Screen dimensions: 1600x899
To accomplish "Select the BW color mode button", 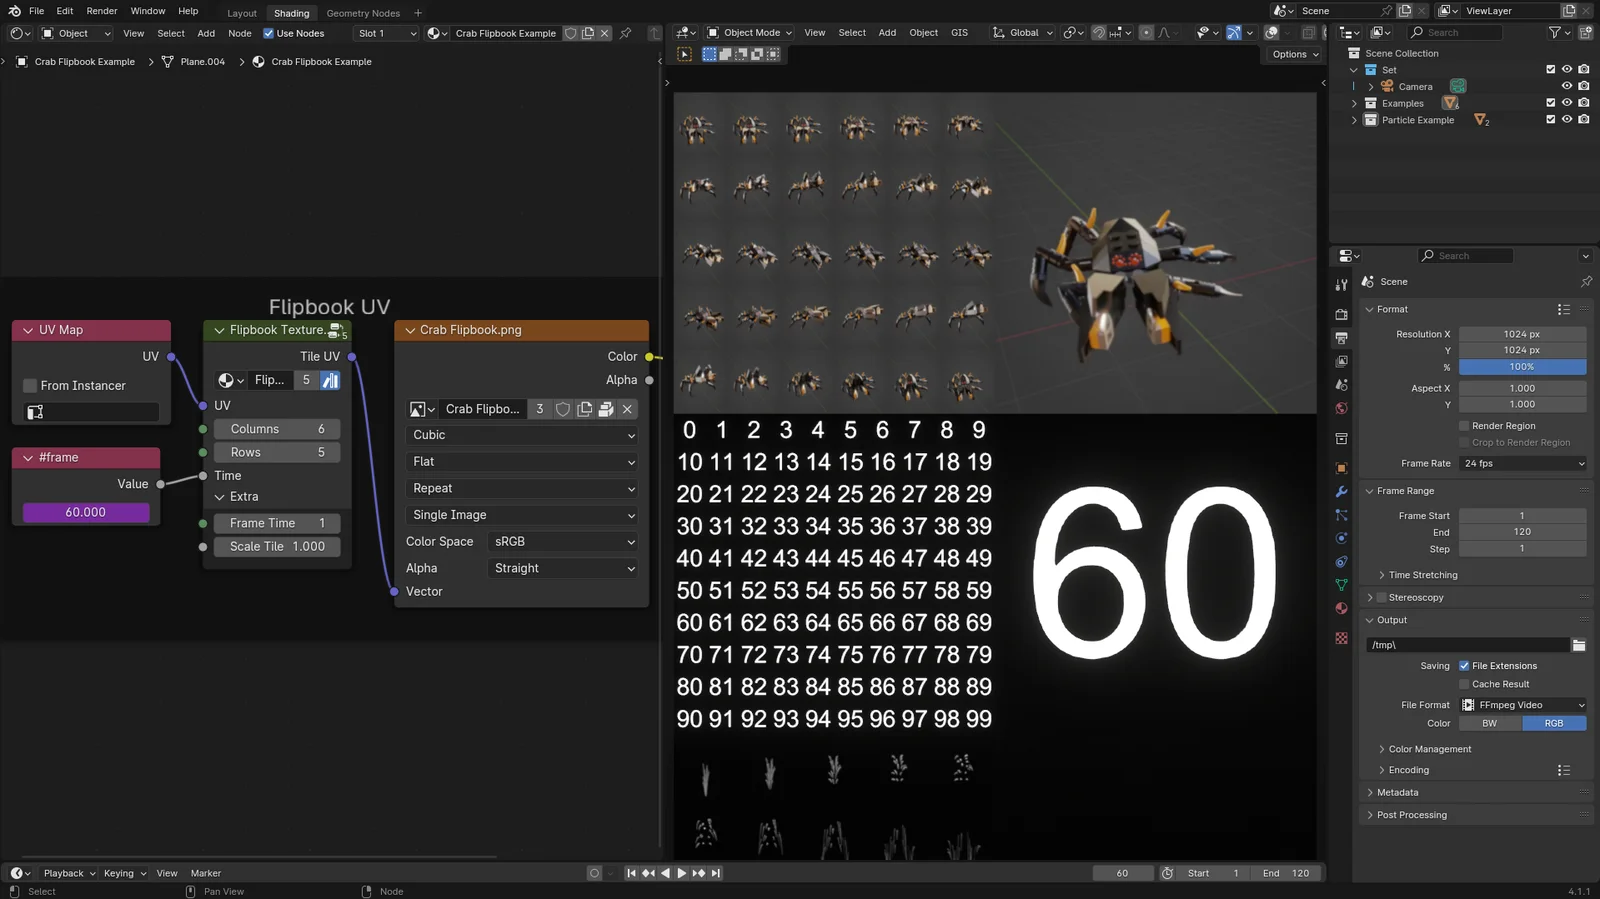I will pyautogui.click(x=1490, y=723).
